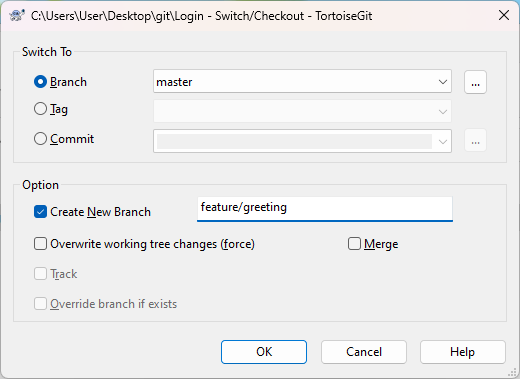Click the ellipsis button beside Commit field

point(475,141)
